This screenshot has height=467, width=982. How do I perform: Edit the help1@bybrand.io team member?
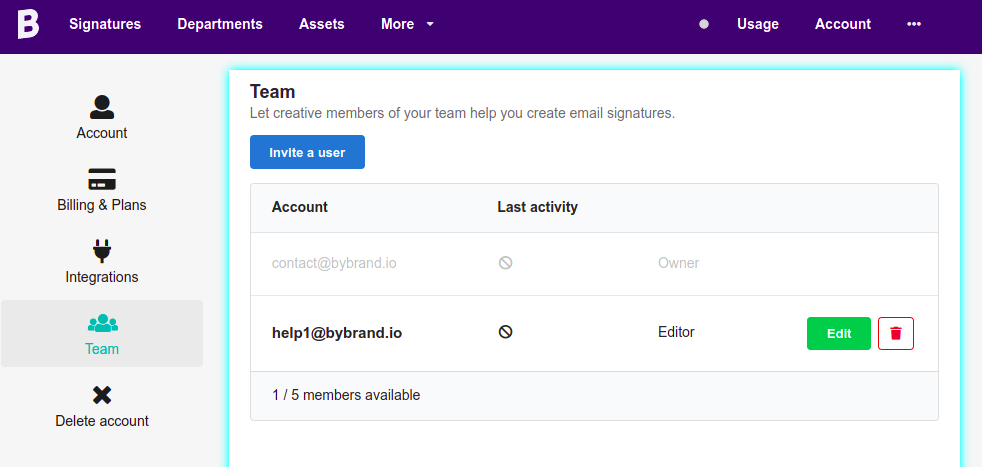coord(839,333)
